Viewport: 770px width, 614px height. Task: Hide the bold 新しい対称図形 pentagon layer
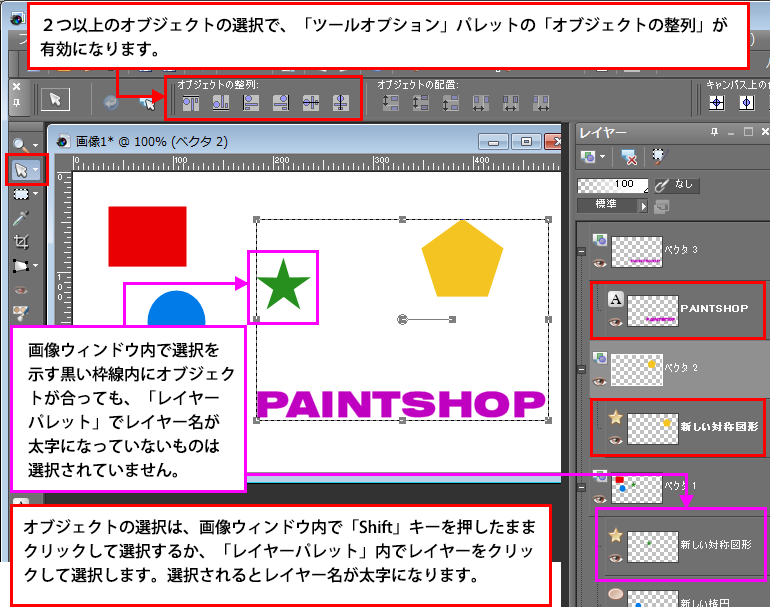615,440
